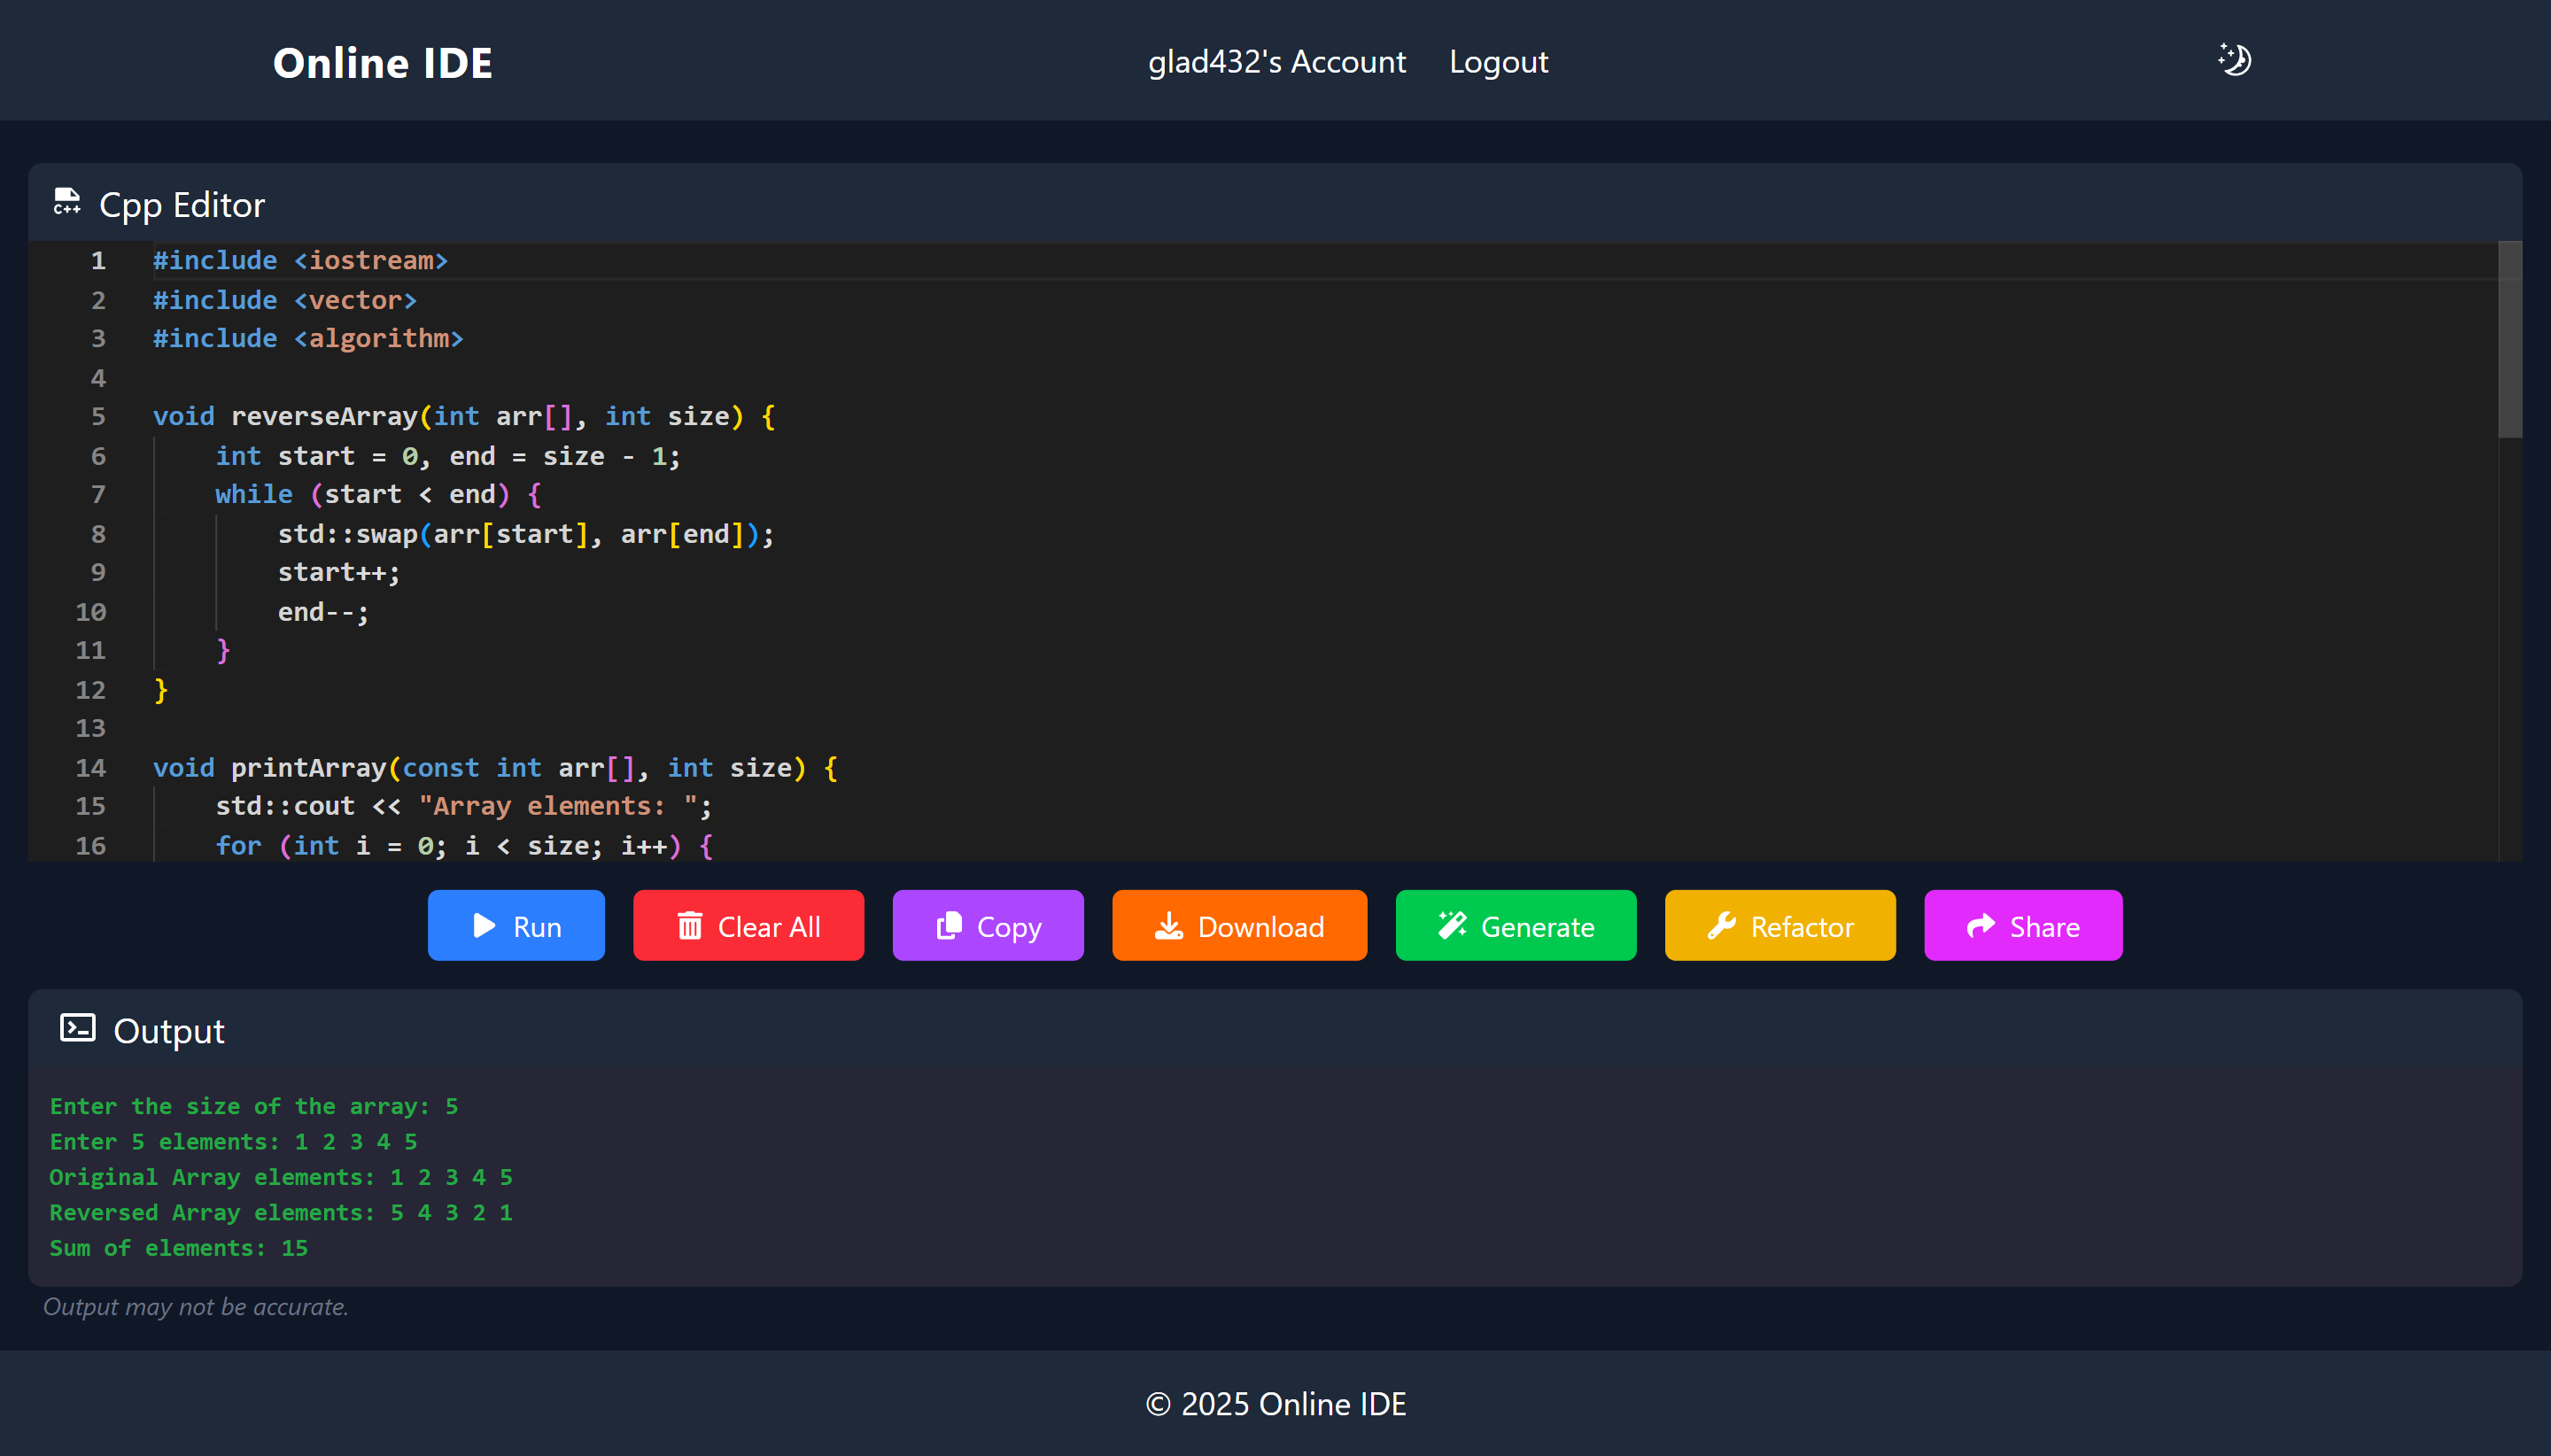
Task: Click the std::cout "Array elements: " line
Action: coord(464,806)
